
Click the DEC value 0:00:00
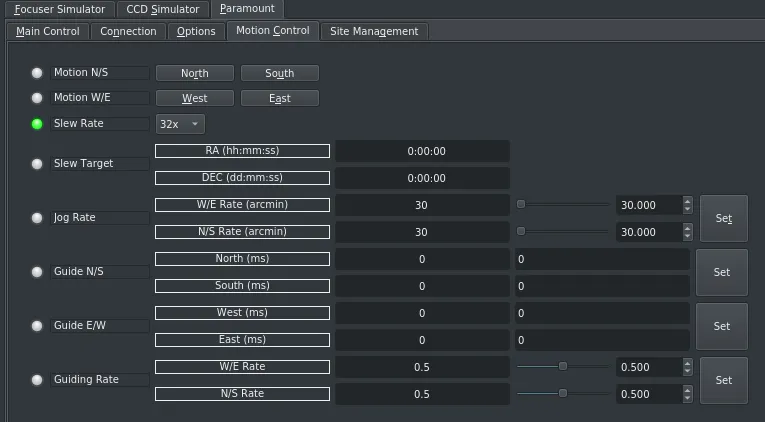pos(423,178)
